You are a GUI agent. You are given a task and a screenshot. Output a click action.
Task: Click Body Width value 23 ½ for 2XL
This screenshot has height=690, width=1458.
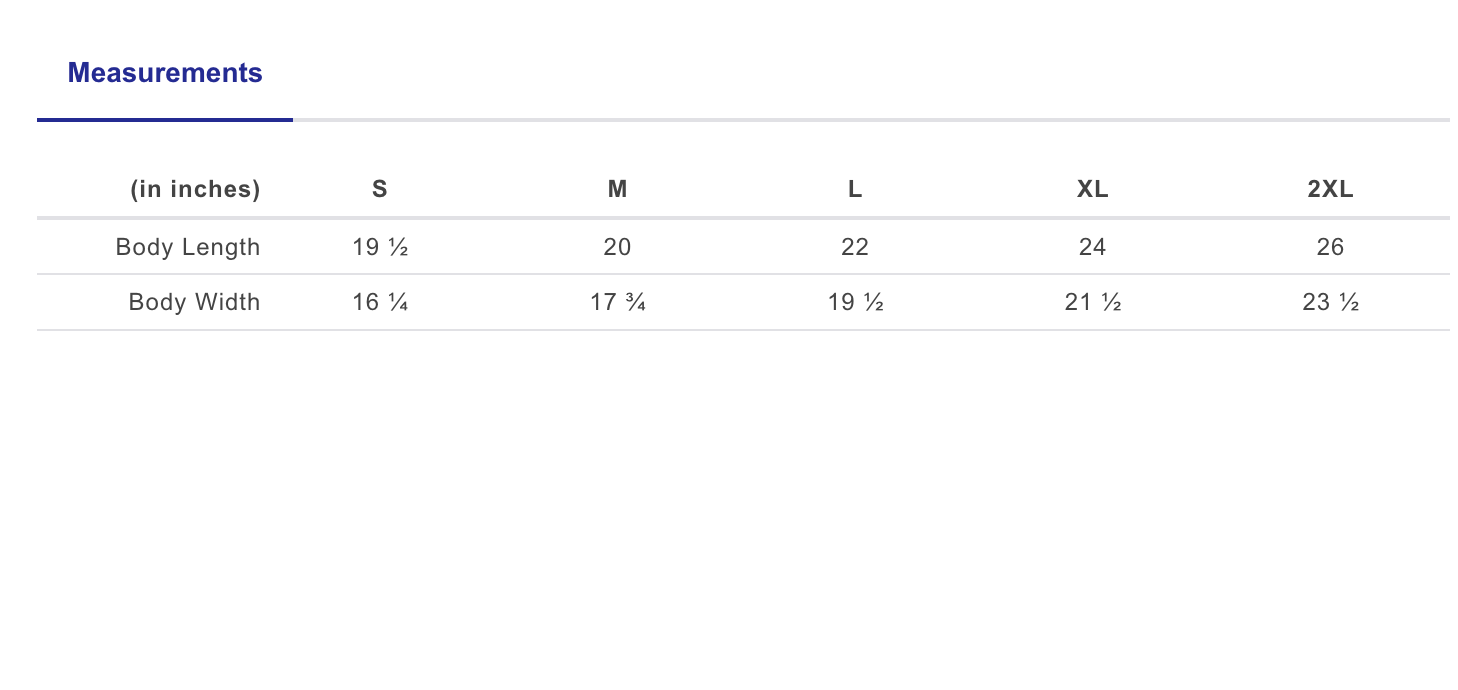(1330, 302)
